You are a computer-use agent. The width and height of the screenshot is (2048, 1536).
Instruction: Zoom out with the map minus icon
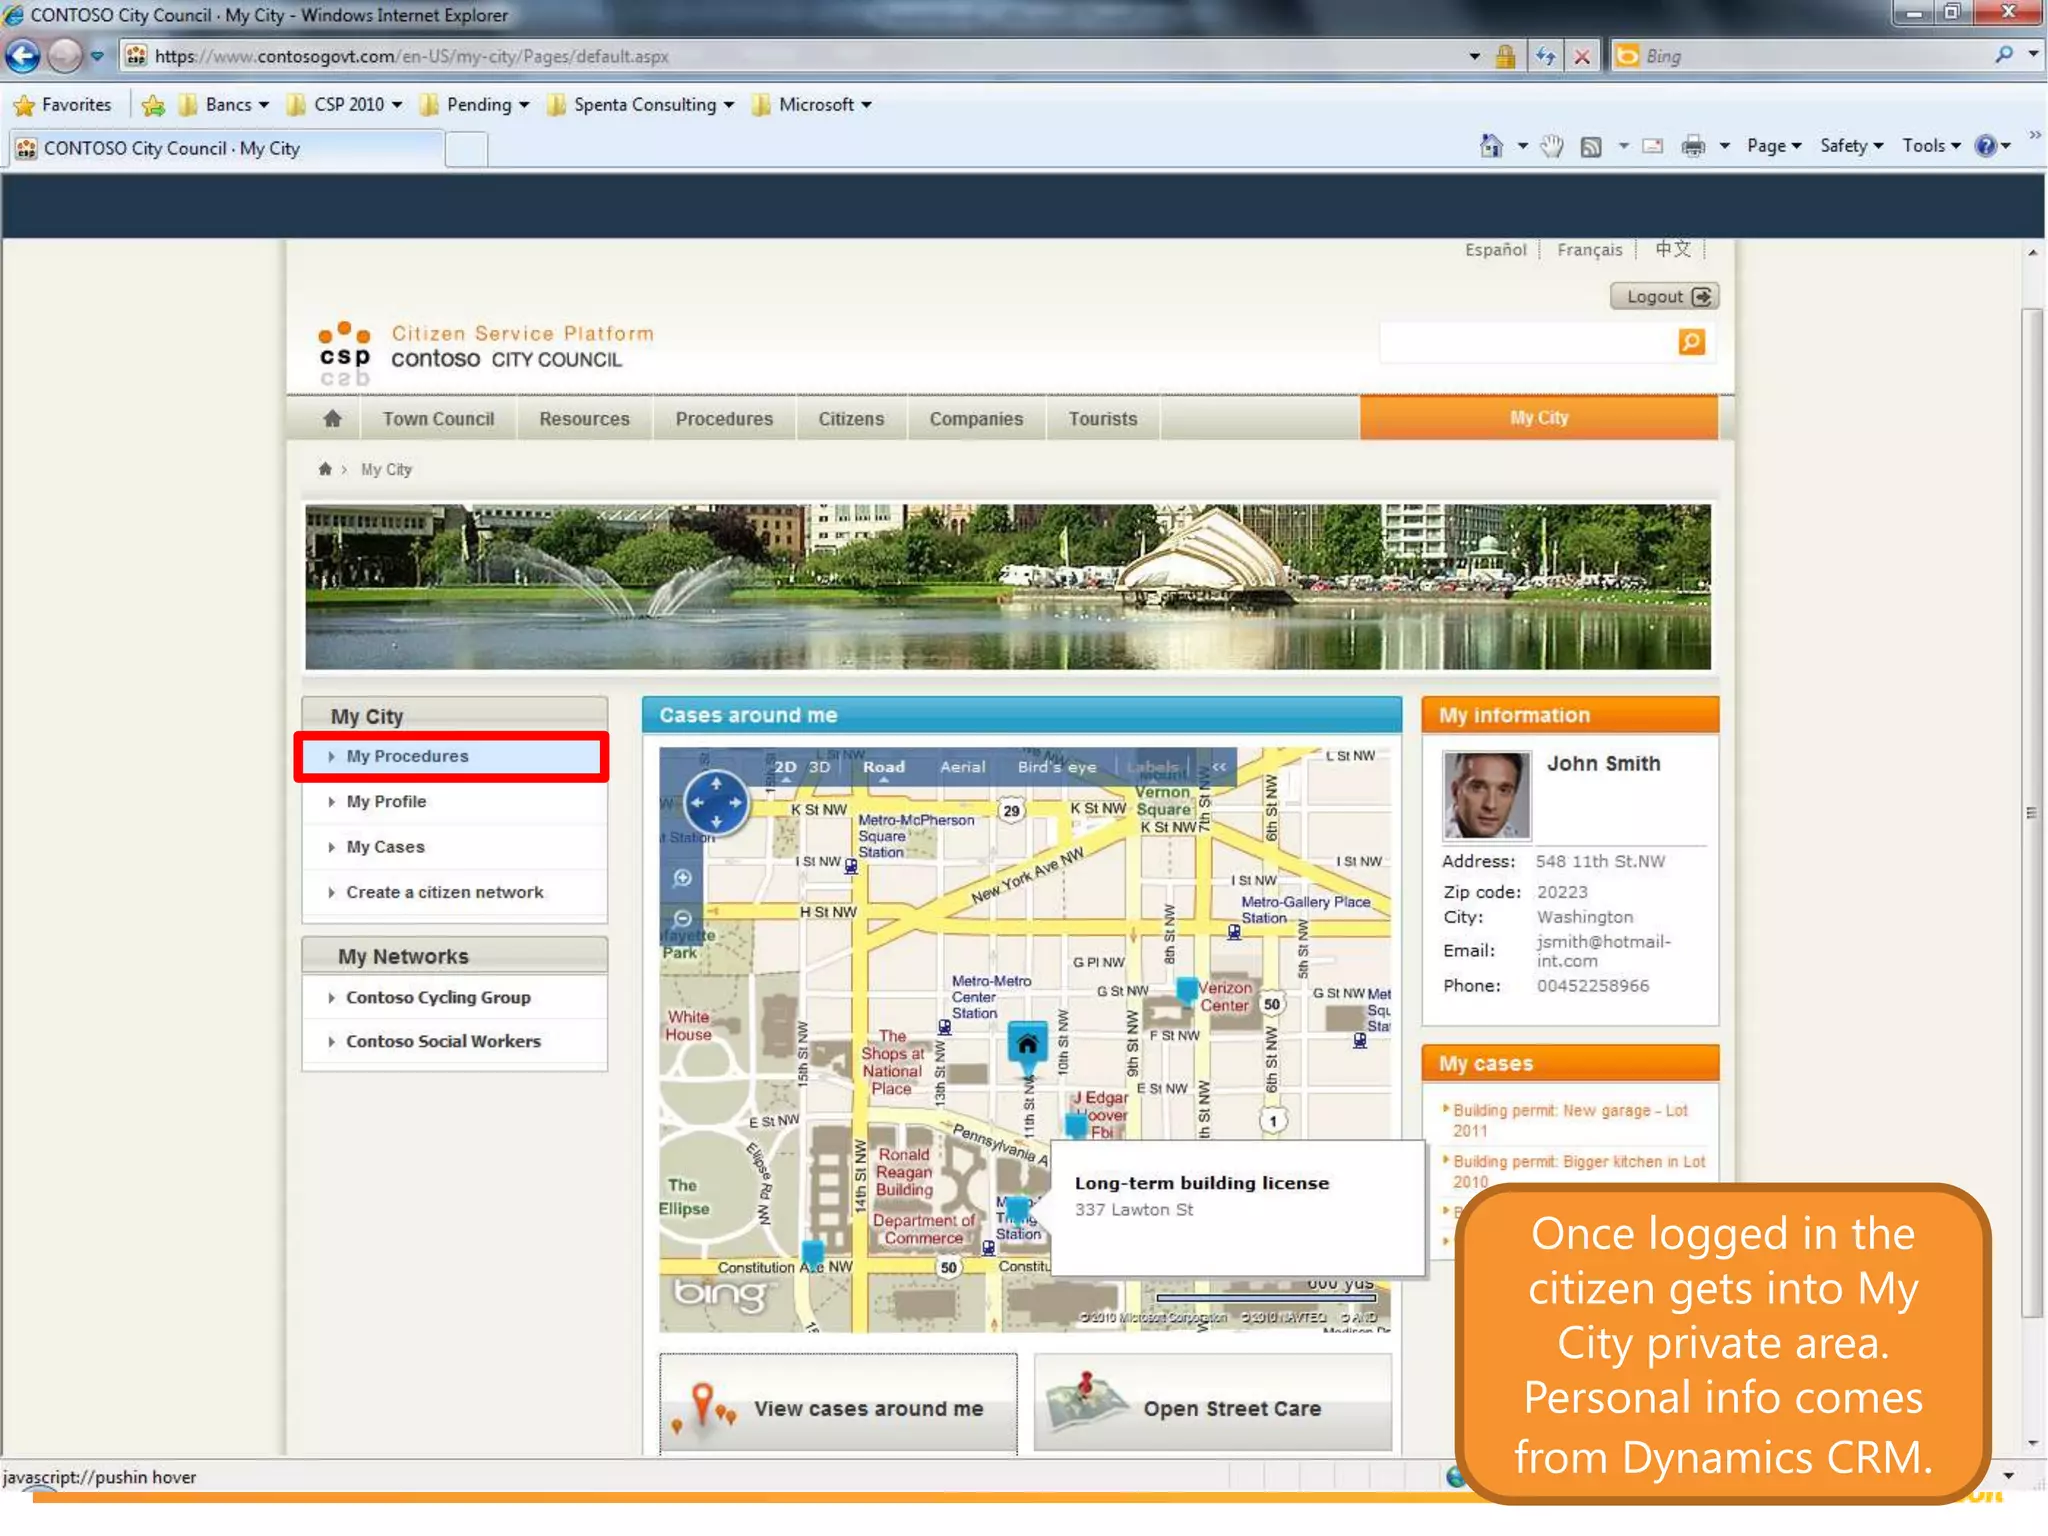click(x=683, y=918)
